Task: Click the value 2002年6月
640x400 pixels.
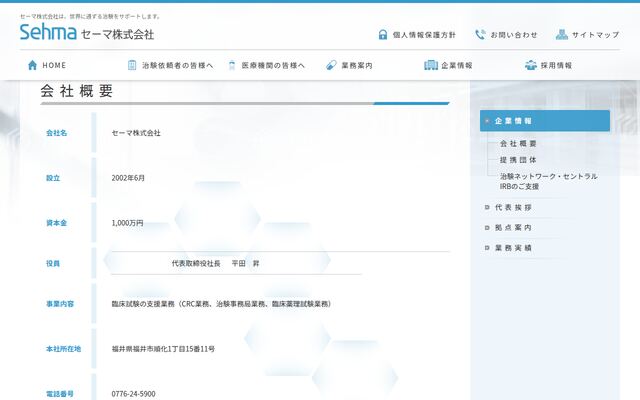Action: click(128, 178)
